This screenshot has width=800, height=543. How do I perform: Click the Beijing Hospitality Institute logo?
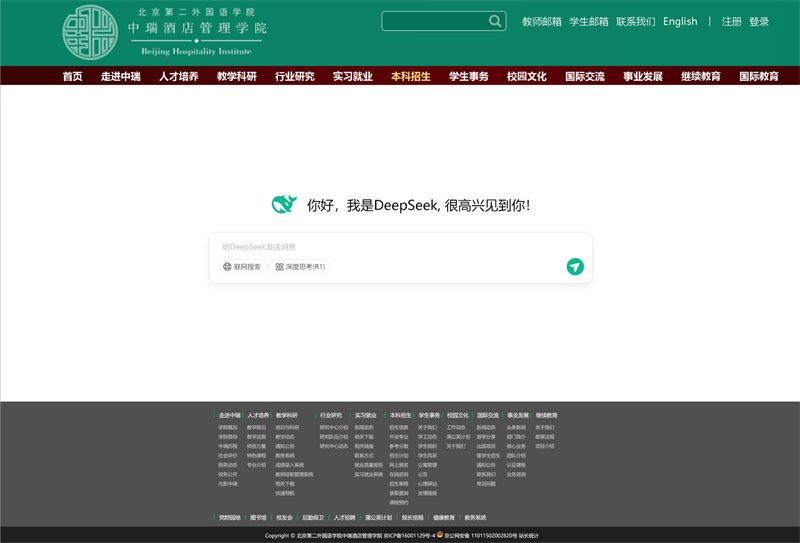click(164, 33)
